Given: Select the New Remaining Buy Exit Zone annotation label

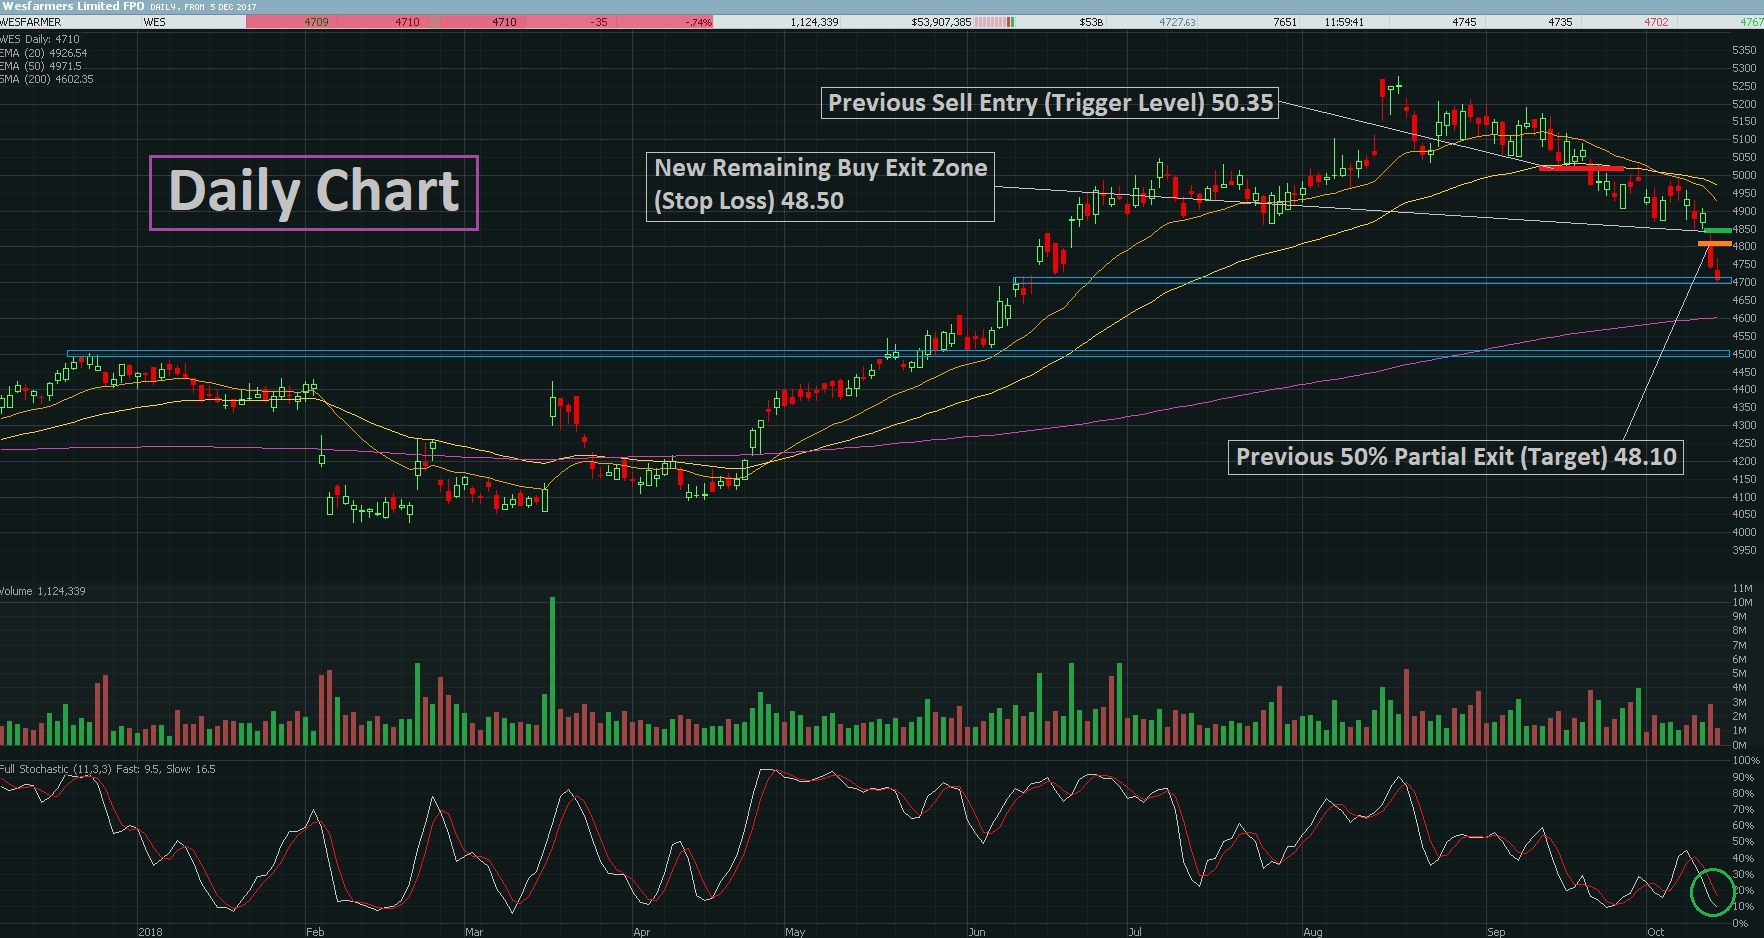Looking at the screenshot, I should click(x=820, y=185).
